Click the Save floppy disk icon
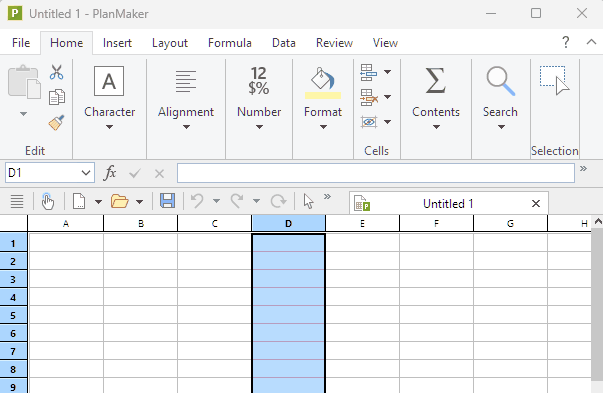 [167, 201]
